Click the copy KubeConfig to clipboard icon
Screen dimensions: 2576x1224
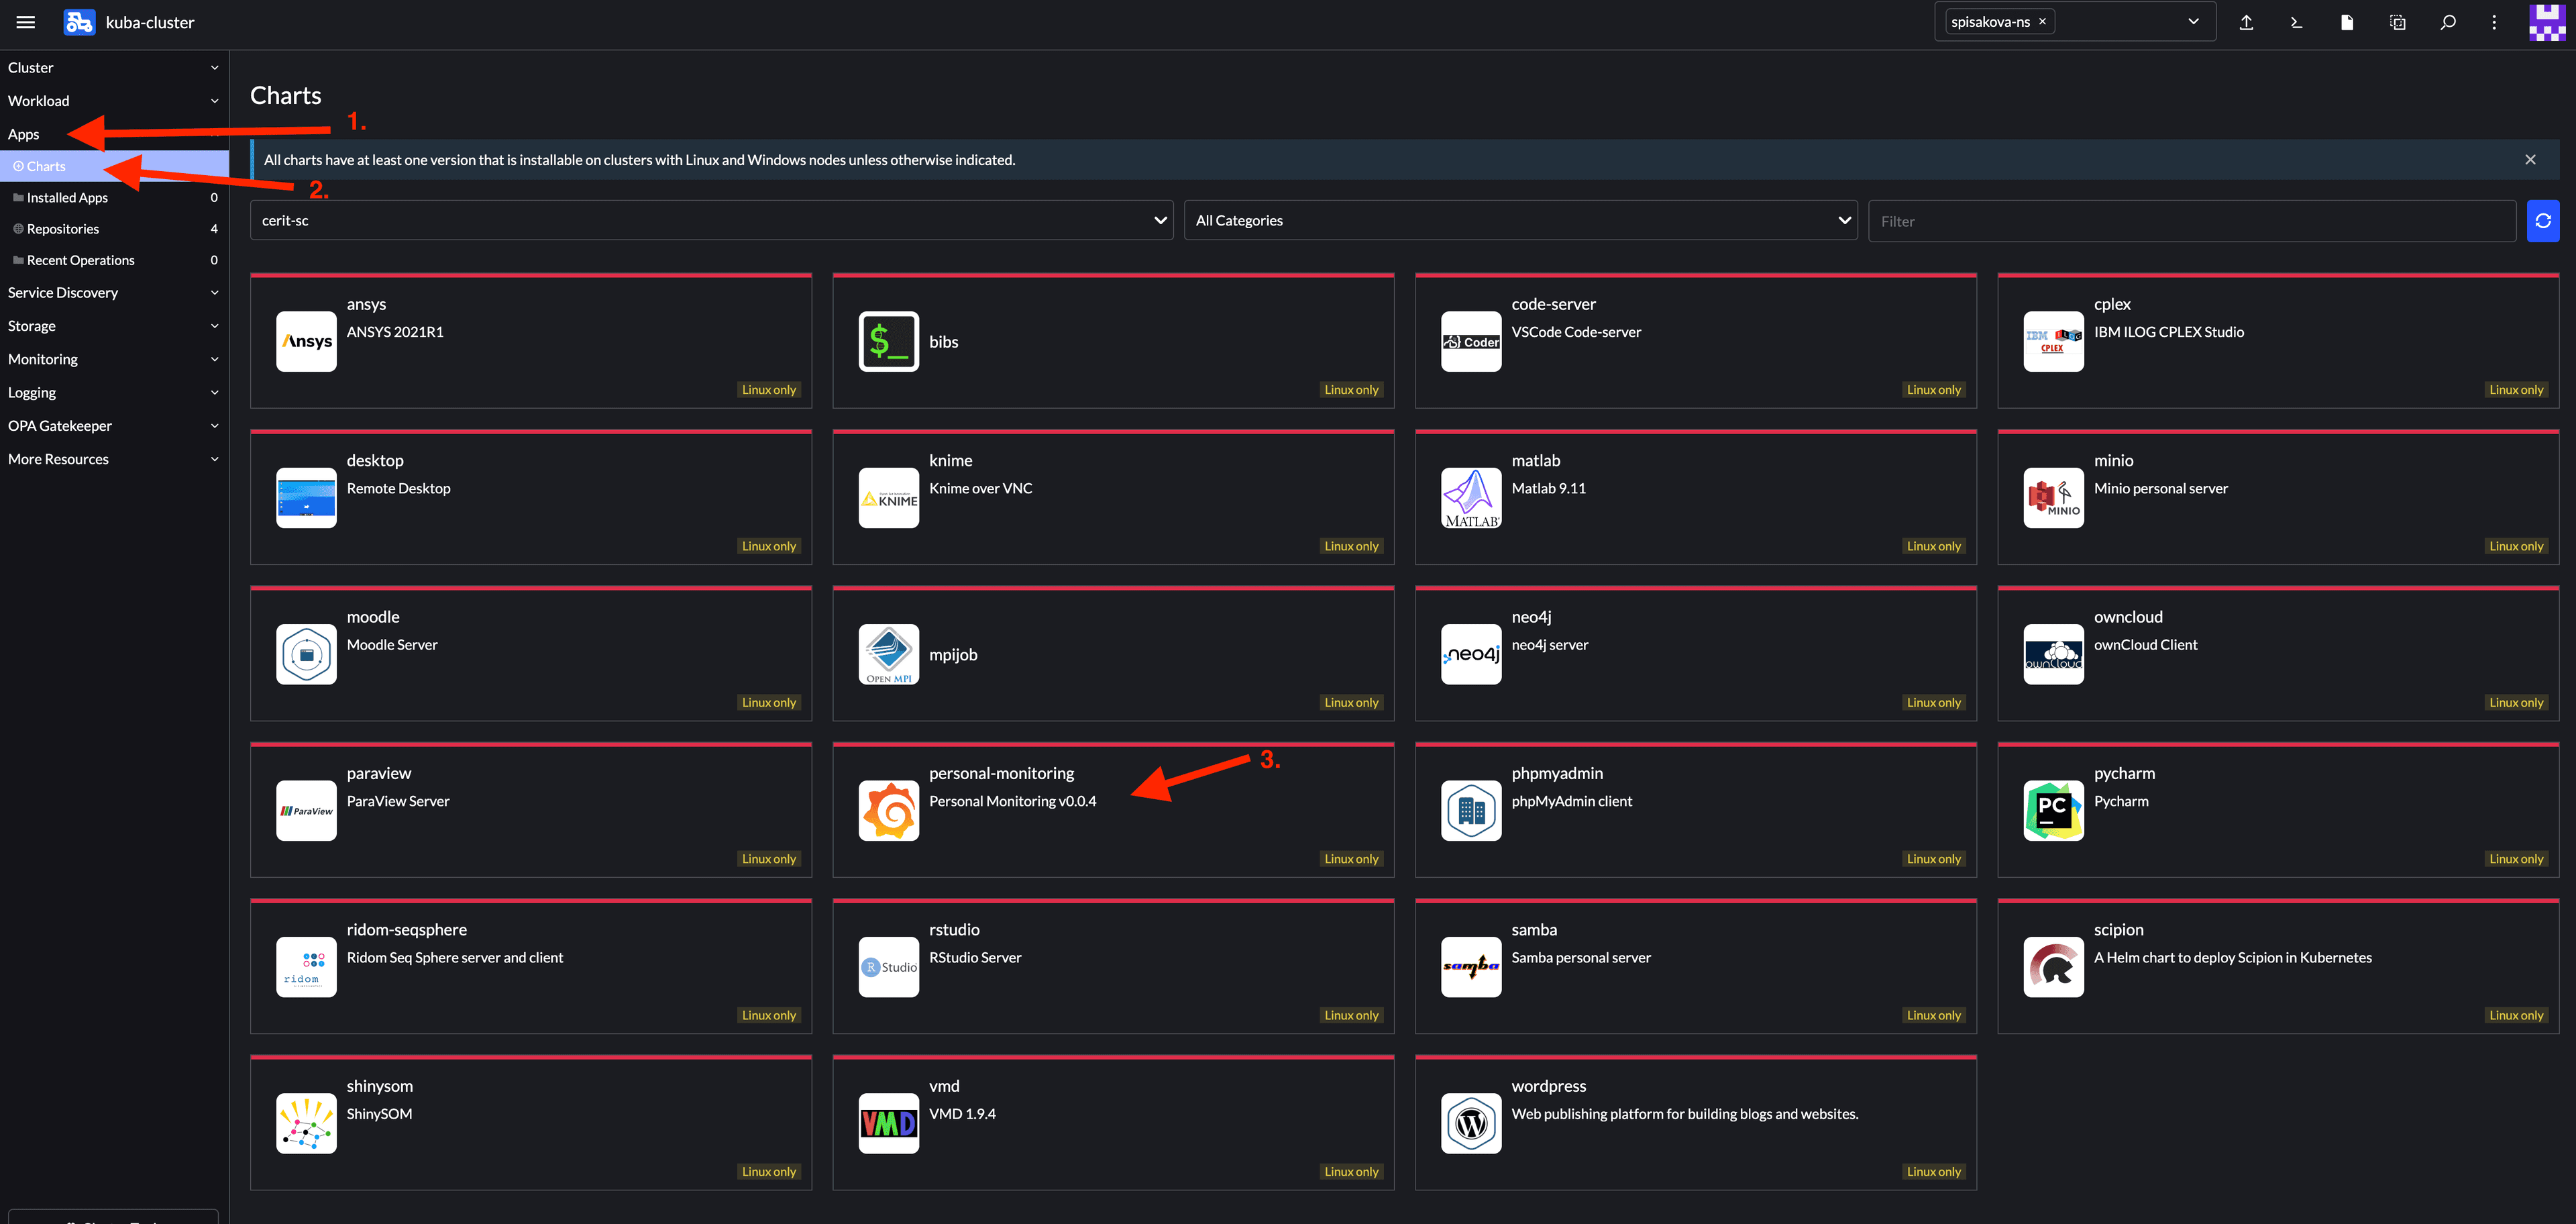pyautogui.click(x=2397, y=22)
